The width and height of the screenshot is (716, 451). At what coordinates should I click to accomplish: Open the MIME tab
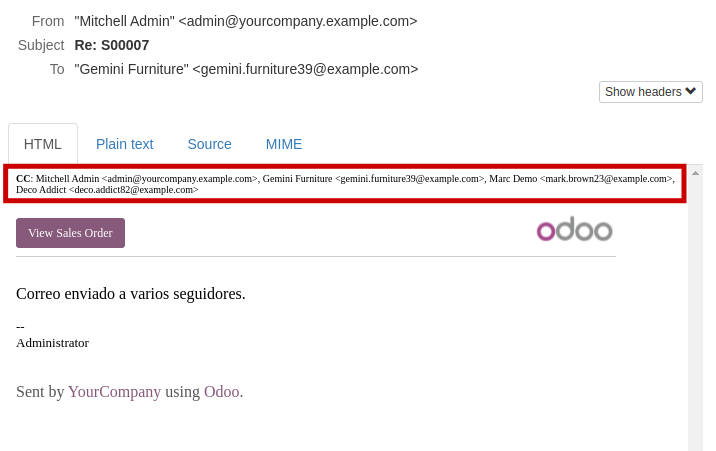284,144
